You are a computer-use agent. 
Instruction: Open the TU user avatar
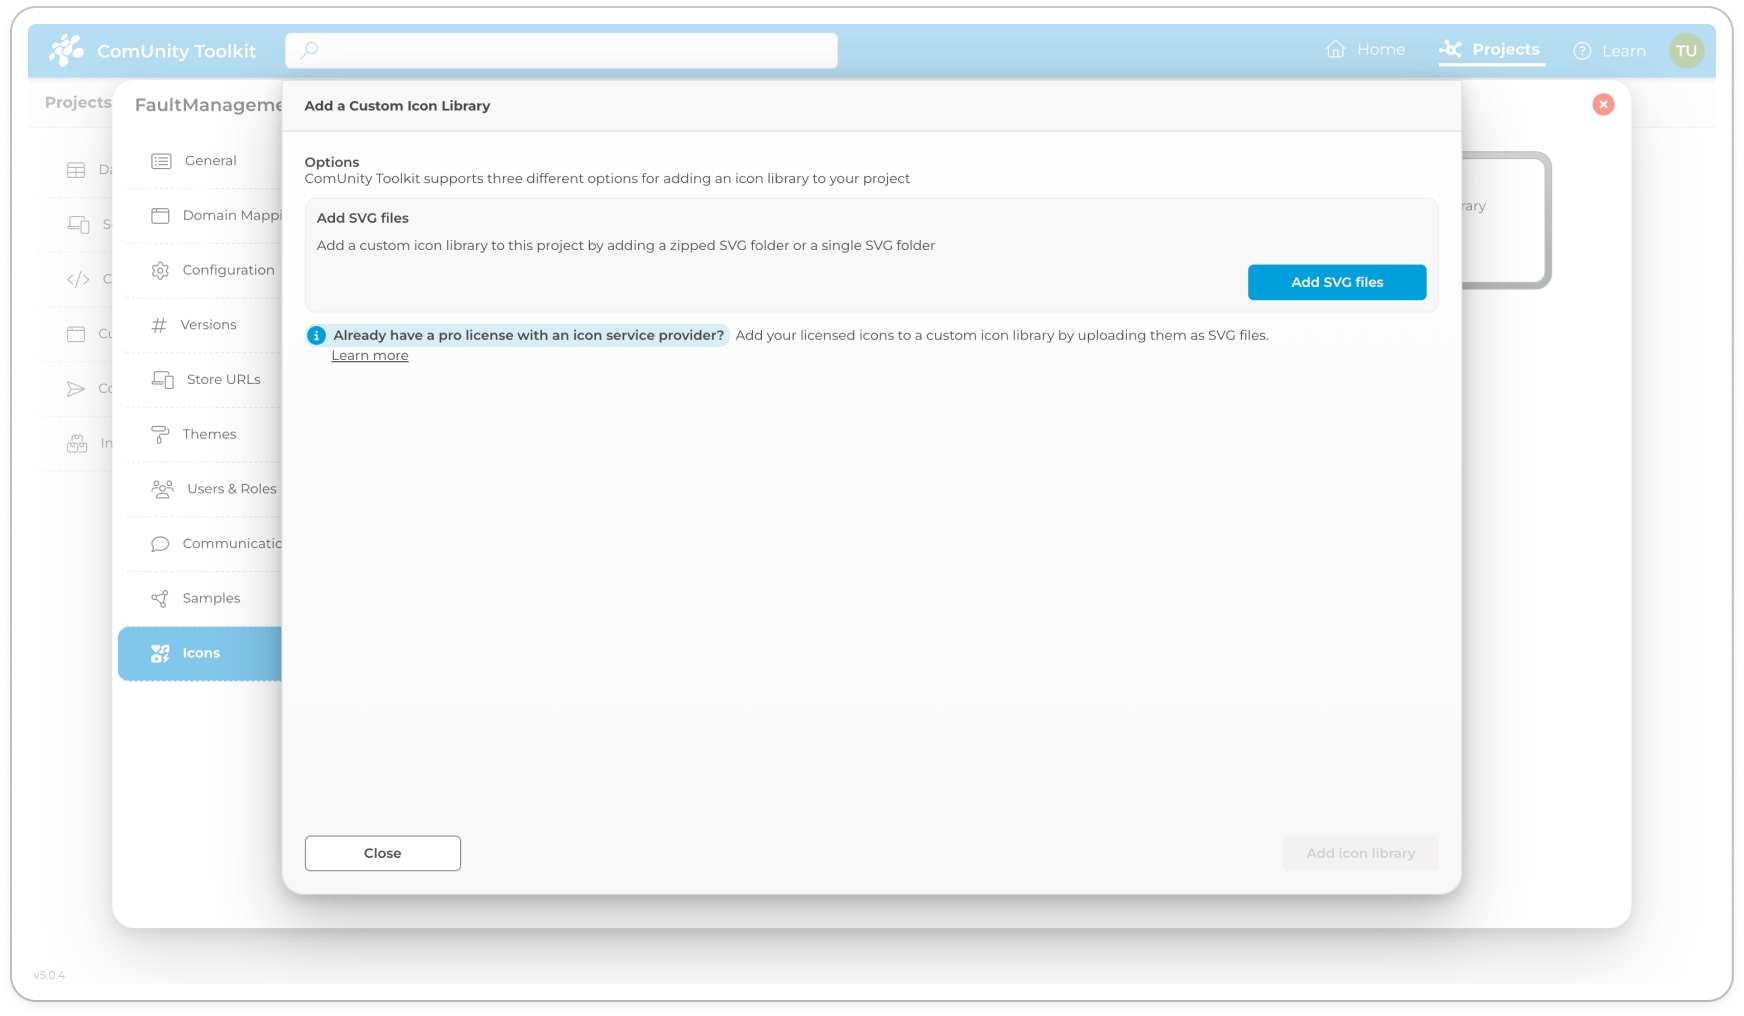pyautogui.click(x=1686, y=51)
